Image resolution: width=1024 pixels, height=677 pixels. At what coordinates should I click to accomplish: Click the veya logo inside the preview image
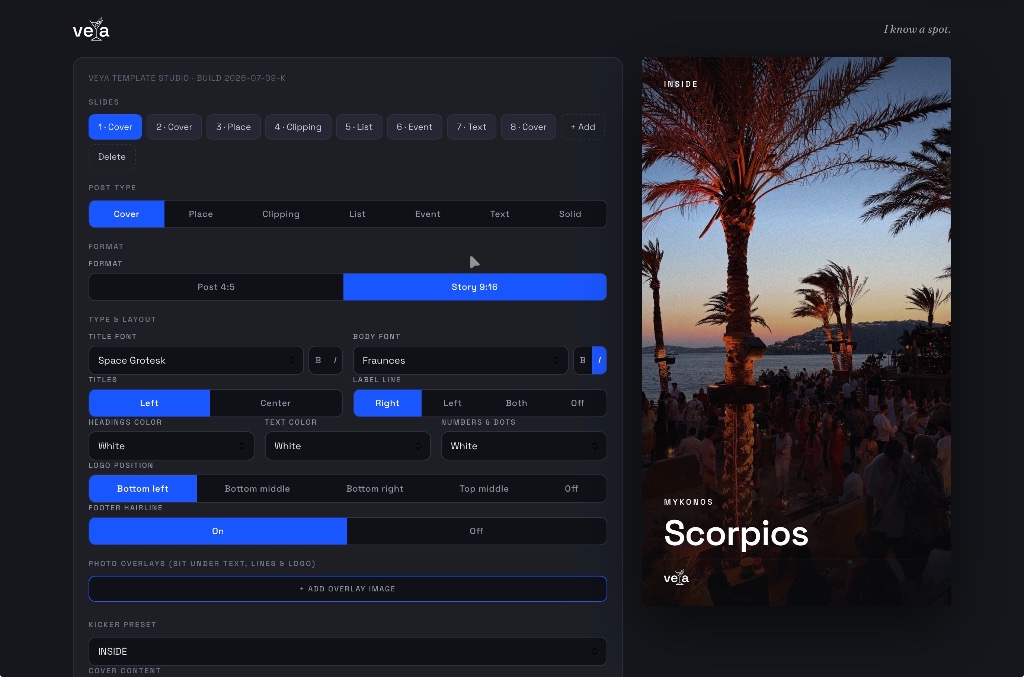click(676, 578)
